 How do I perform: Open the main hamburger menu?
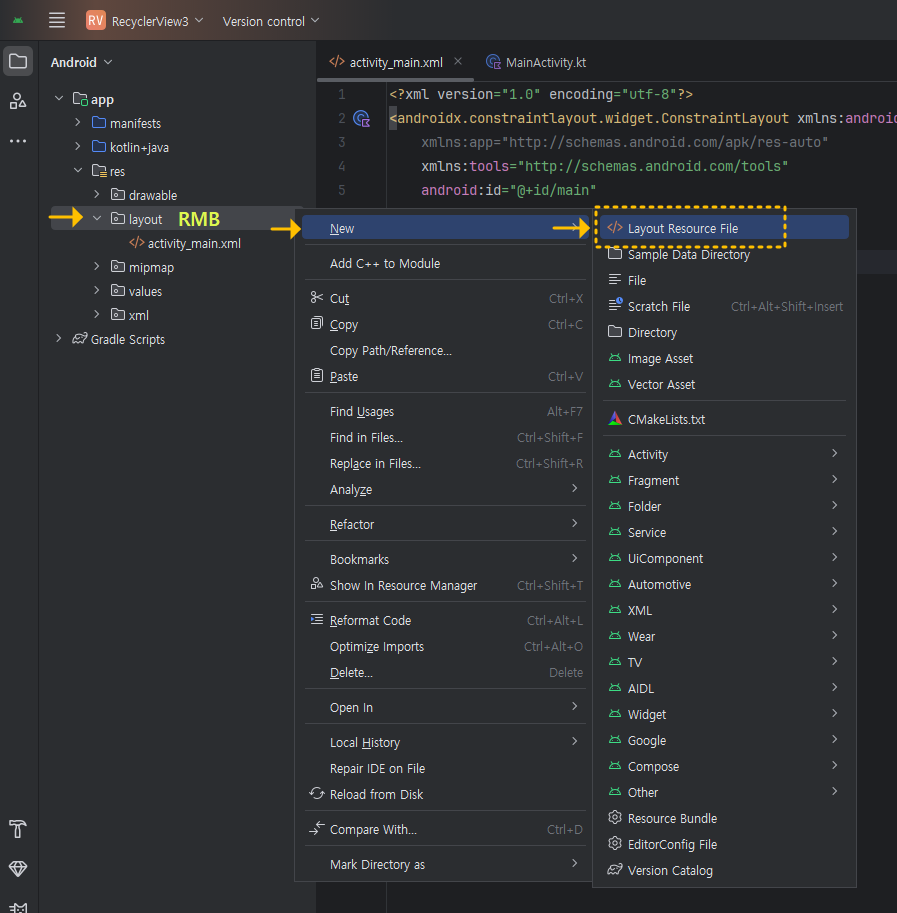tap(56, 20)
